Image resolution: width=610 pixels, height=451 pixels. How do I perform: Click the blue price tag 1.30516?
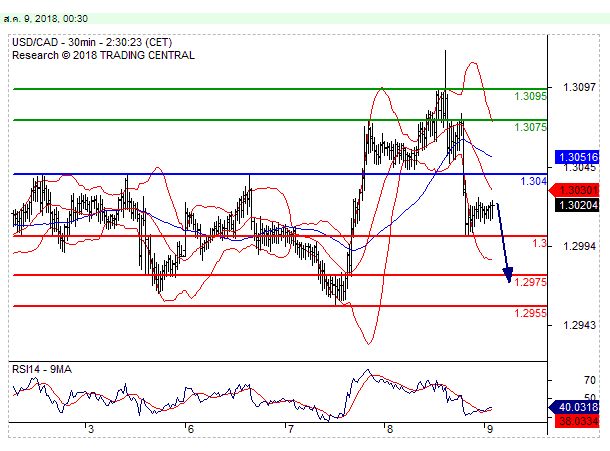[577, 157]
